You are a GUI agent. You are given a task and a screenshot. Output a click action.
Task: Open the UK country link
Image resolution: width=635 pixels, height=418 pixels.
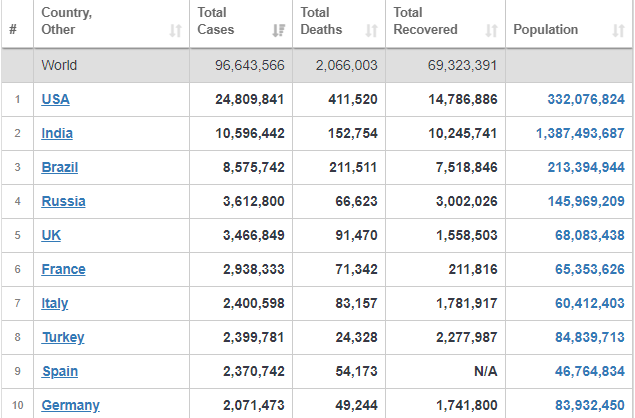click(x=51, y=235)
